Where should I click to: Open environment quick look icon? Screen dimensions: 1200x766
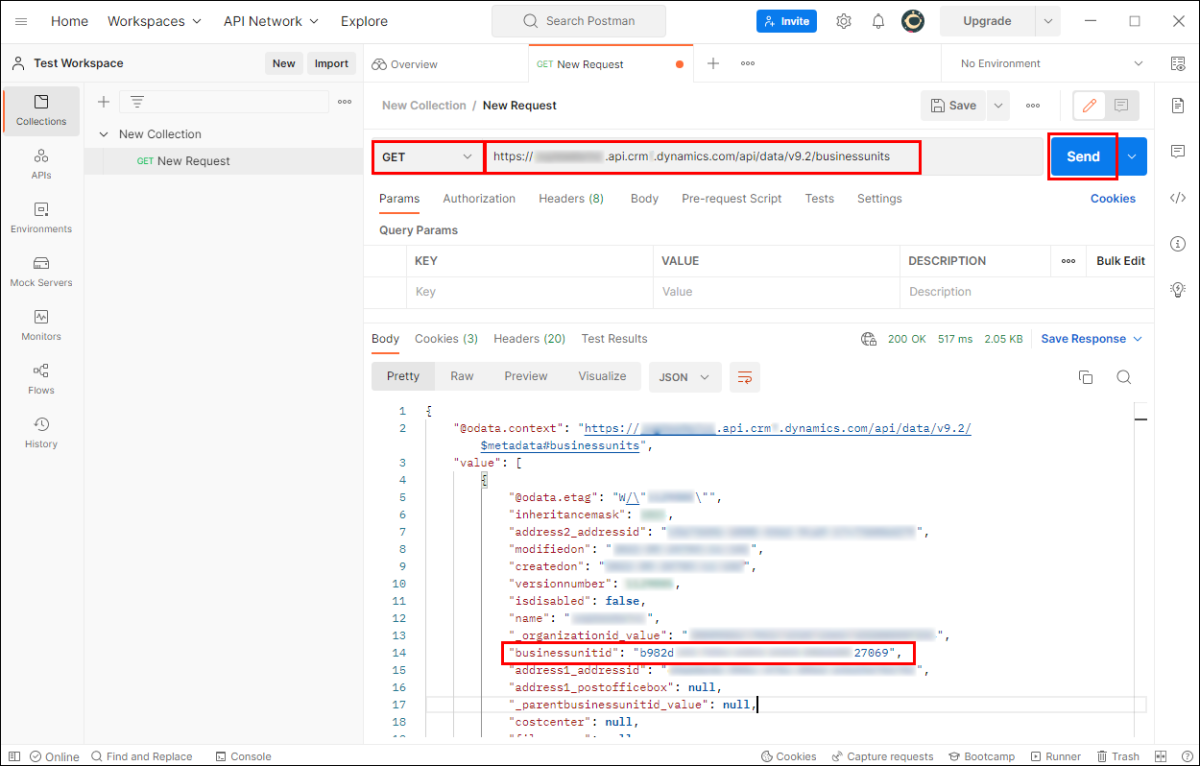click(1178, 63)
